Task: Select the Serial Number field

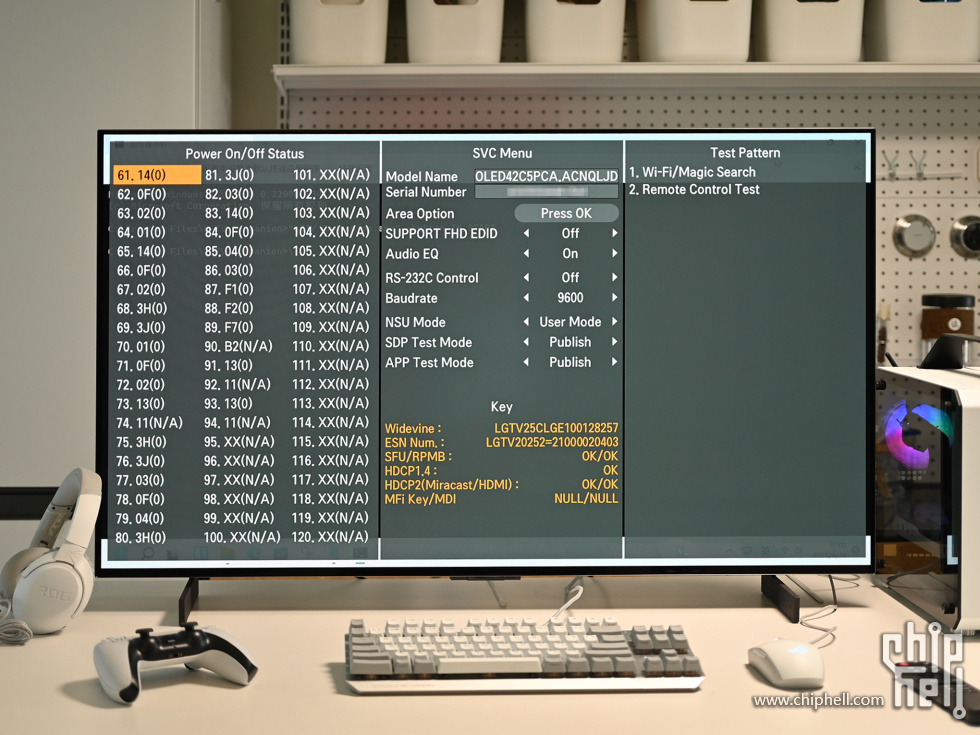Action: pos(546,192)
